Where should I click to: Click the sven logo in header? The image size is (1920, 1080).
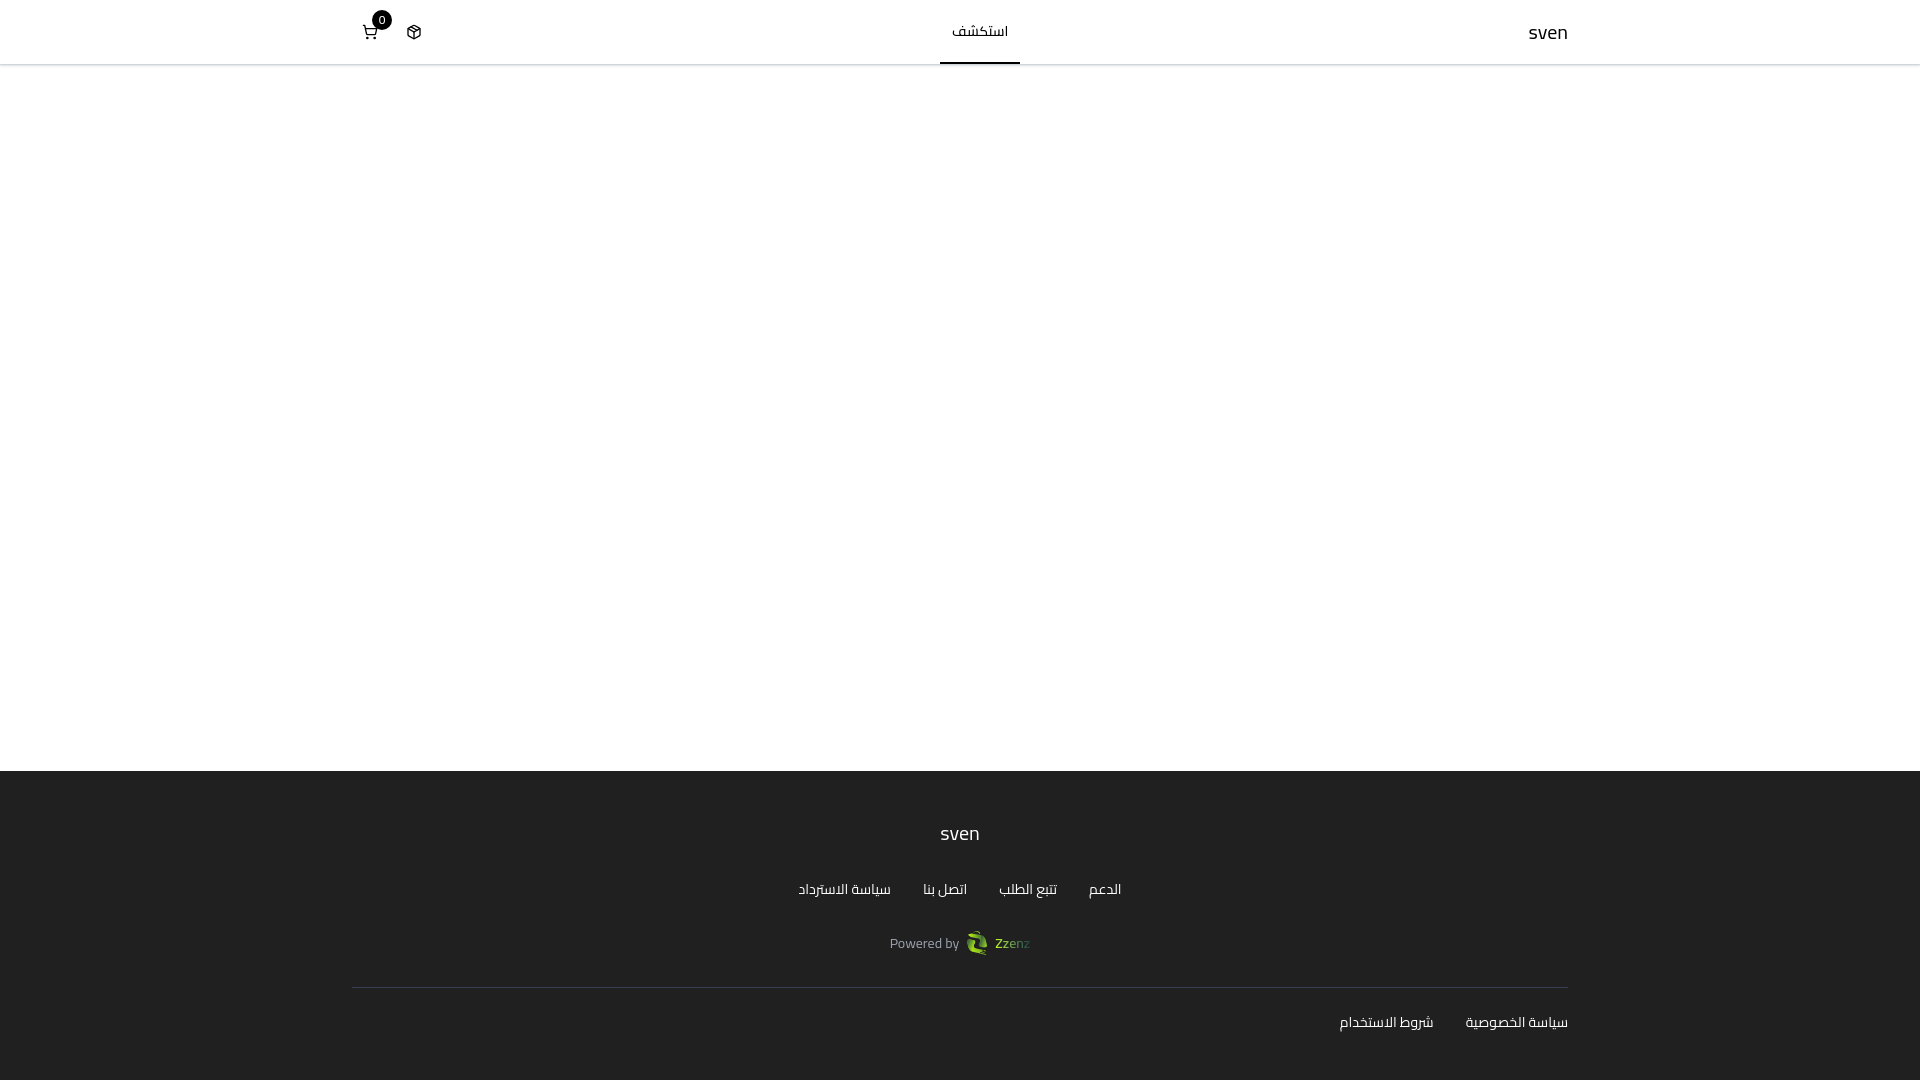(x=1547, y=33)
